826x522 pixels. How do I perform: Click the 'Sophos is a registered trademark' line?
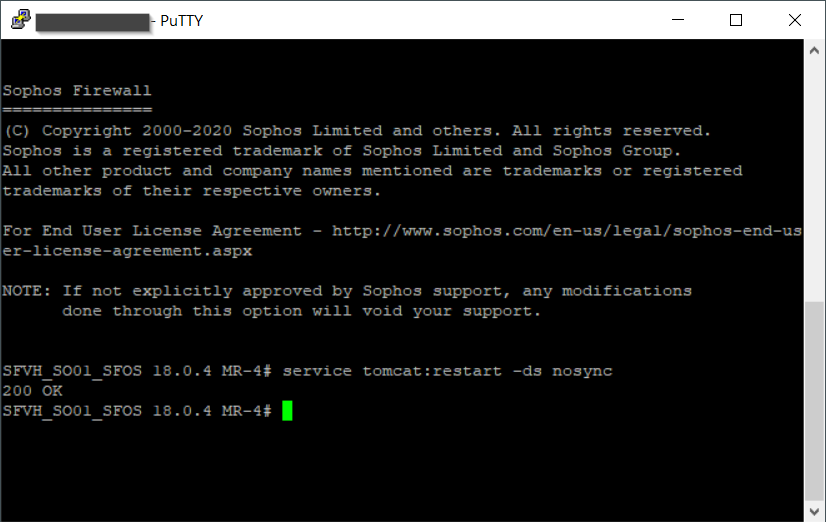(x=342, y=151)
